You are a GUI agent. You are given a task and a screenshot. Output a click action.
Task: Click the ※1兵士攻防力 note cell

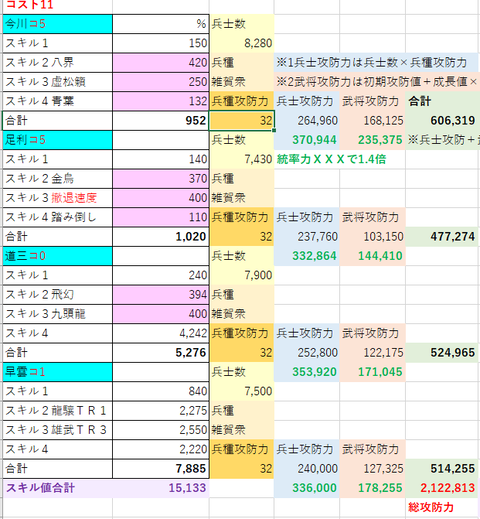click(x=376, y=63)
